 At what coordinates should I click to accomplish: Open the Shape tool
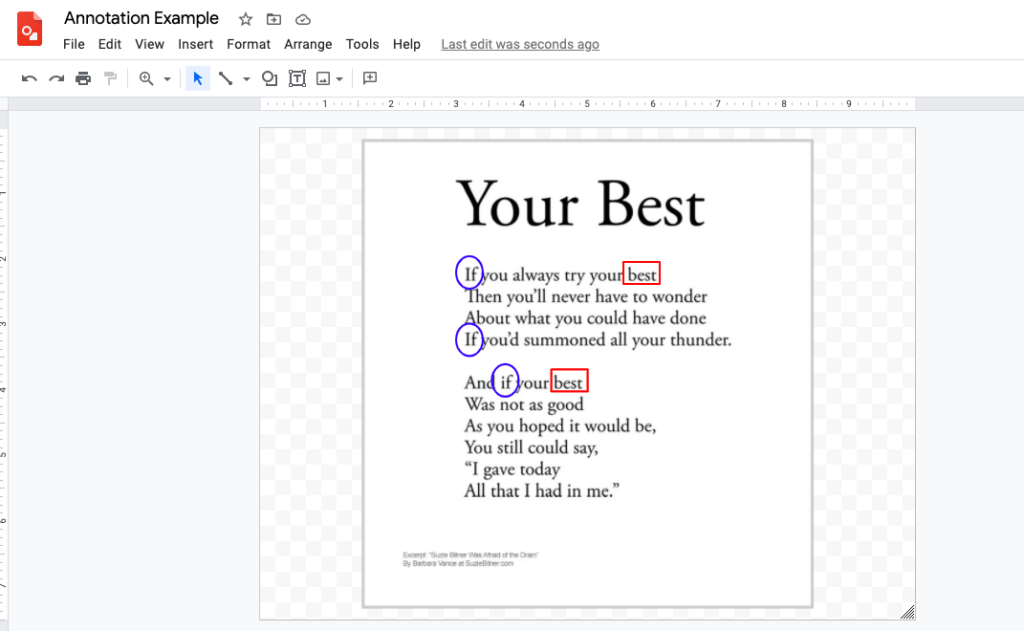(x=269, y=79)
